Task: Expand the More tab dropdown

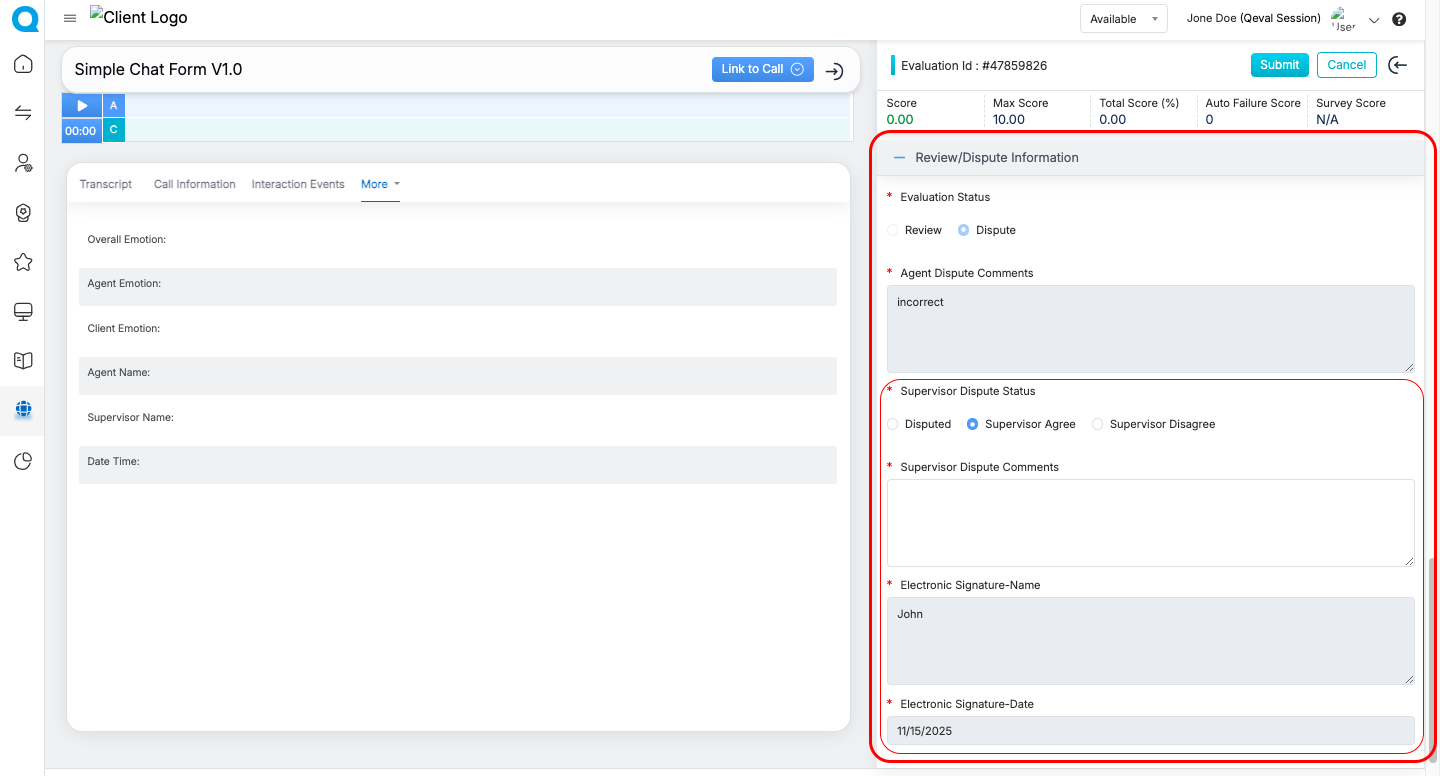Action: (x=380, y=184)
